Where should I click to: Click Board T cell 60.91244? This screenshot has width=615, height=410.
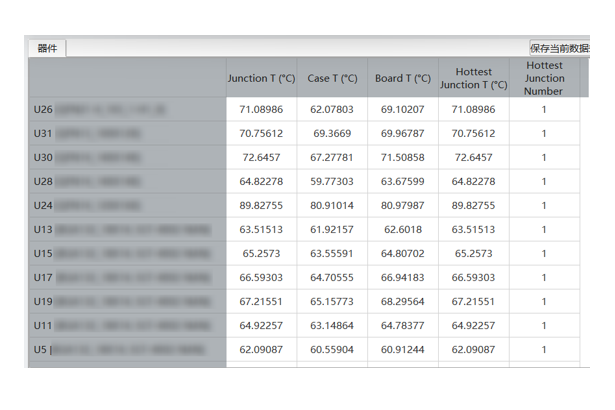(403, 349)
